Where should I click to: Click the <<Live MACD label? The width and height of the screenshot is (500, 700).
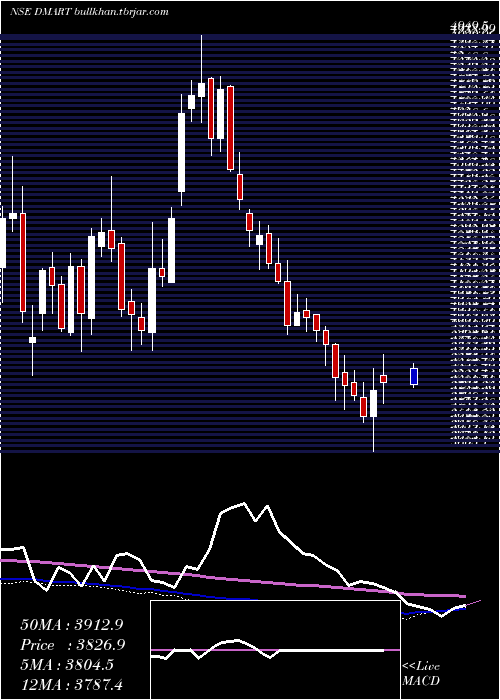coord(421,673)
